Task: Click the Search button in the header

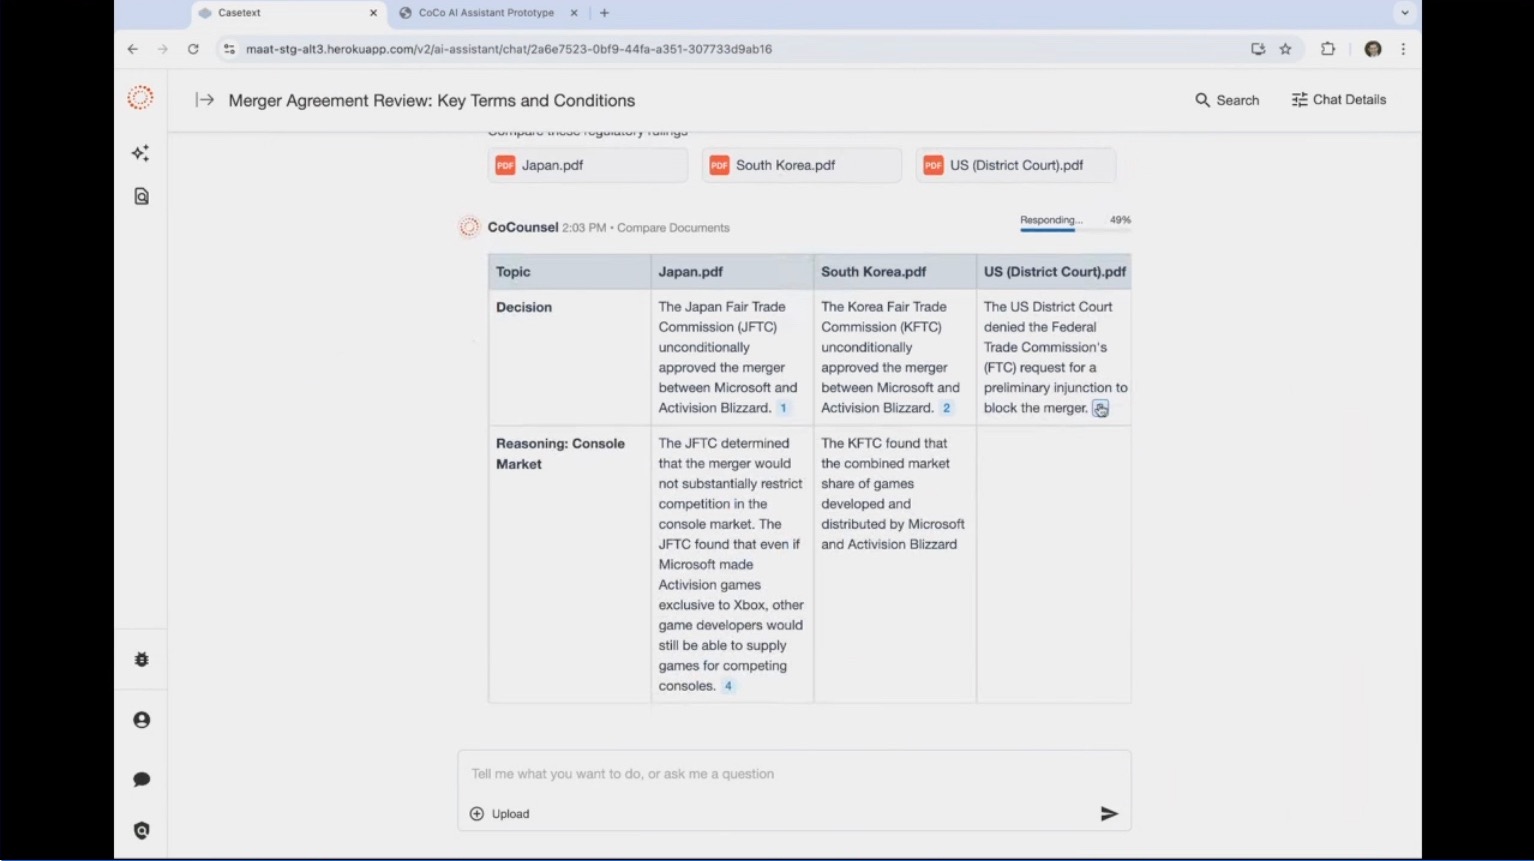Action: point(1227,100)
